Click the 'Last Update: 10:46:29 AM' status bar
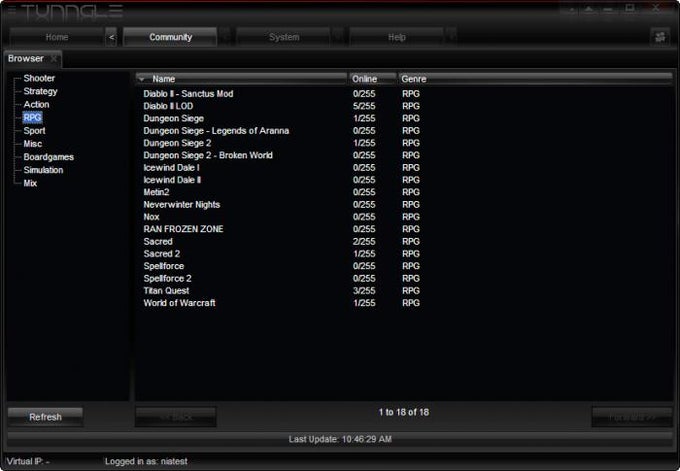Viewport: 680px width, 471px height. coord(340,439)
